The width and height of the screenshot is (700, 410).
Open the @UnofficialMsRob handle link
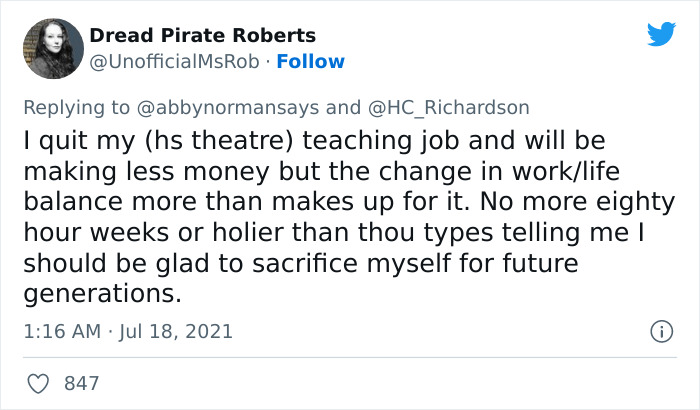click(176, 61)
